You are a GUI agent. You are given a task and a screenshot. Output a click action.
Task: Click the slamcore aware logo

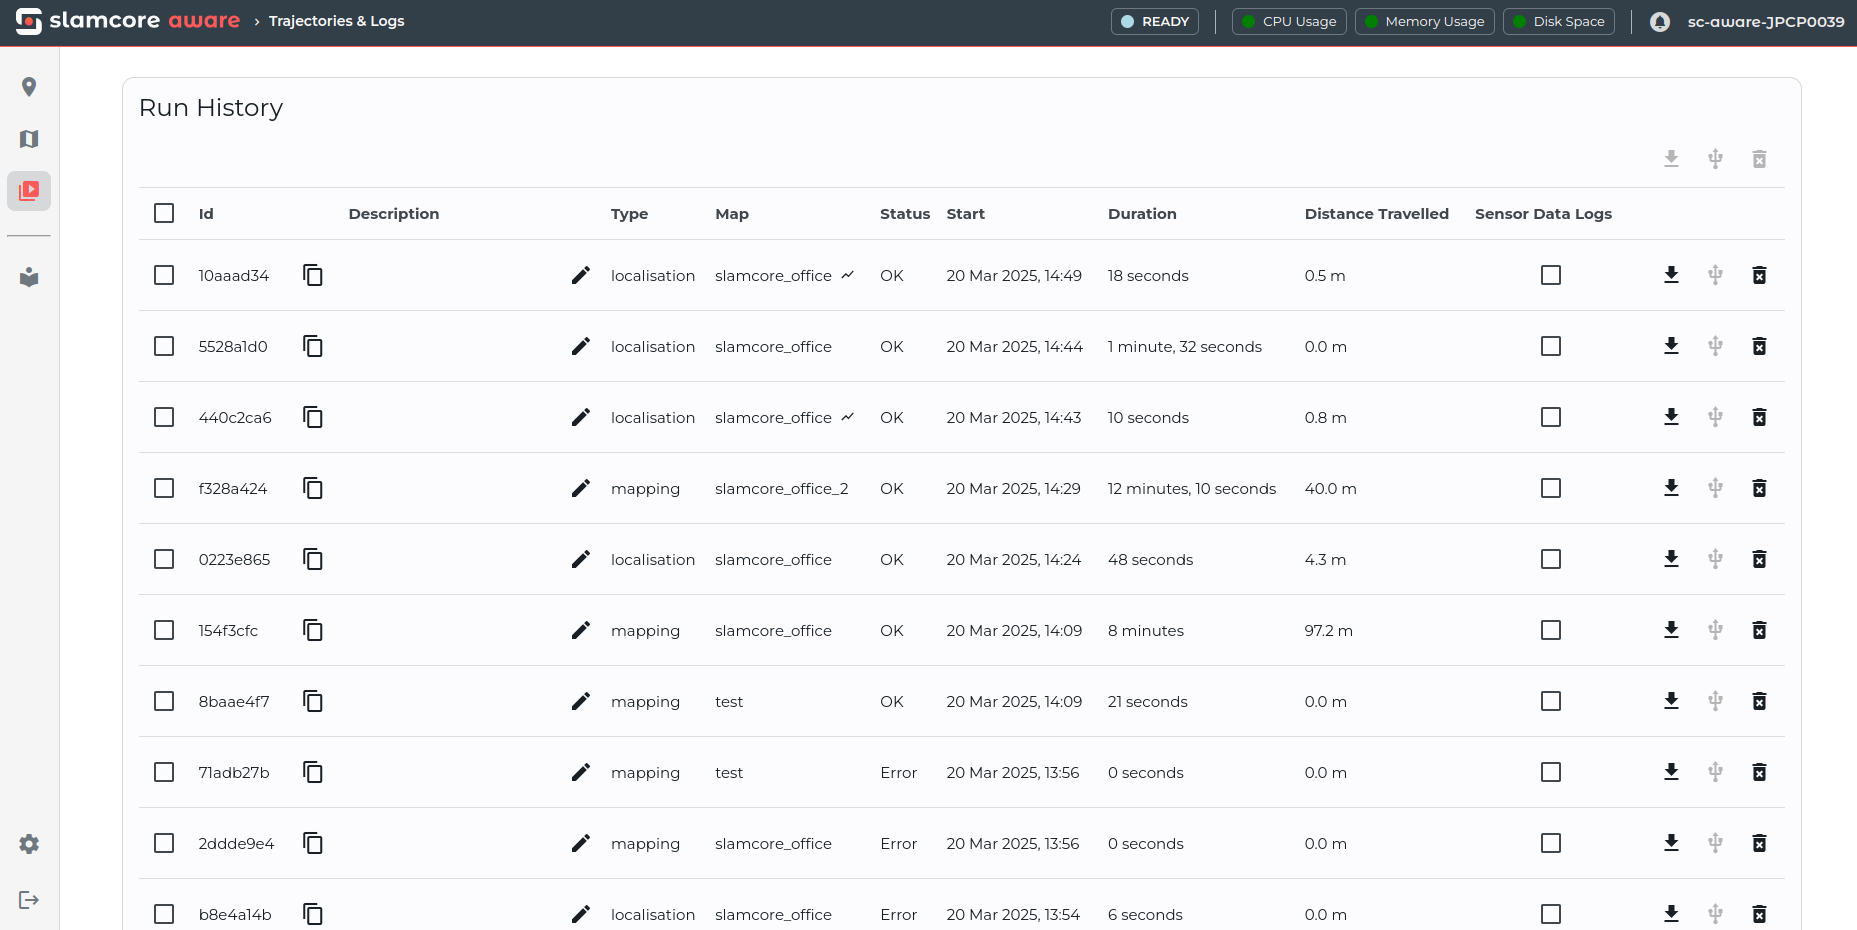click(x=128, y=21)
